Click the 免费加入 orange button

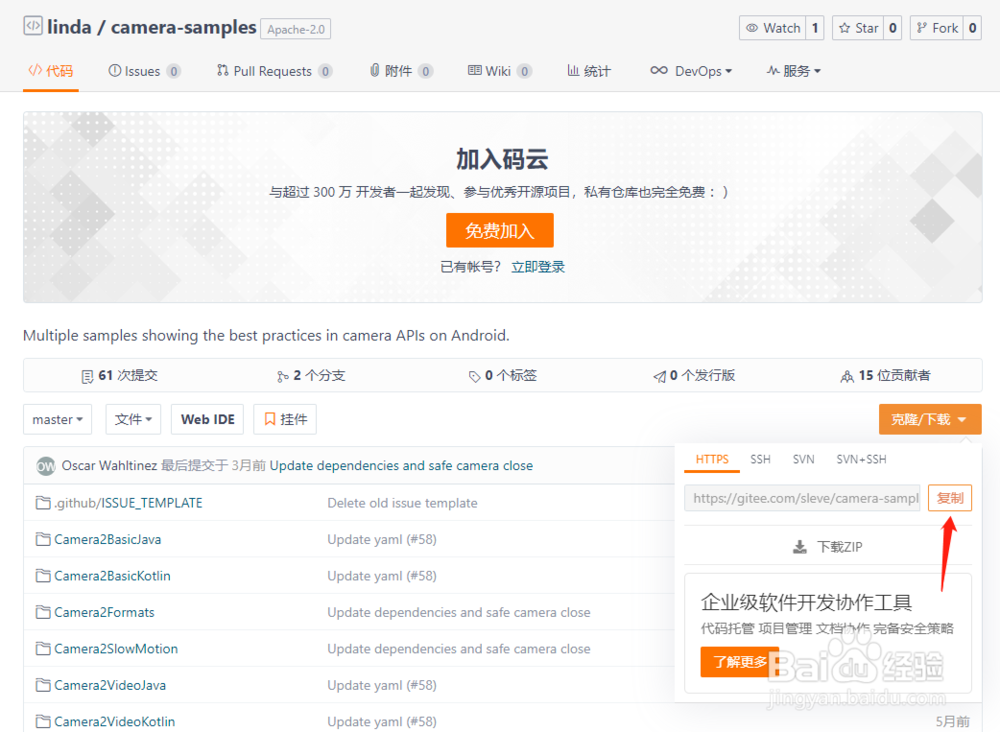(x=499, y=230)
